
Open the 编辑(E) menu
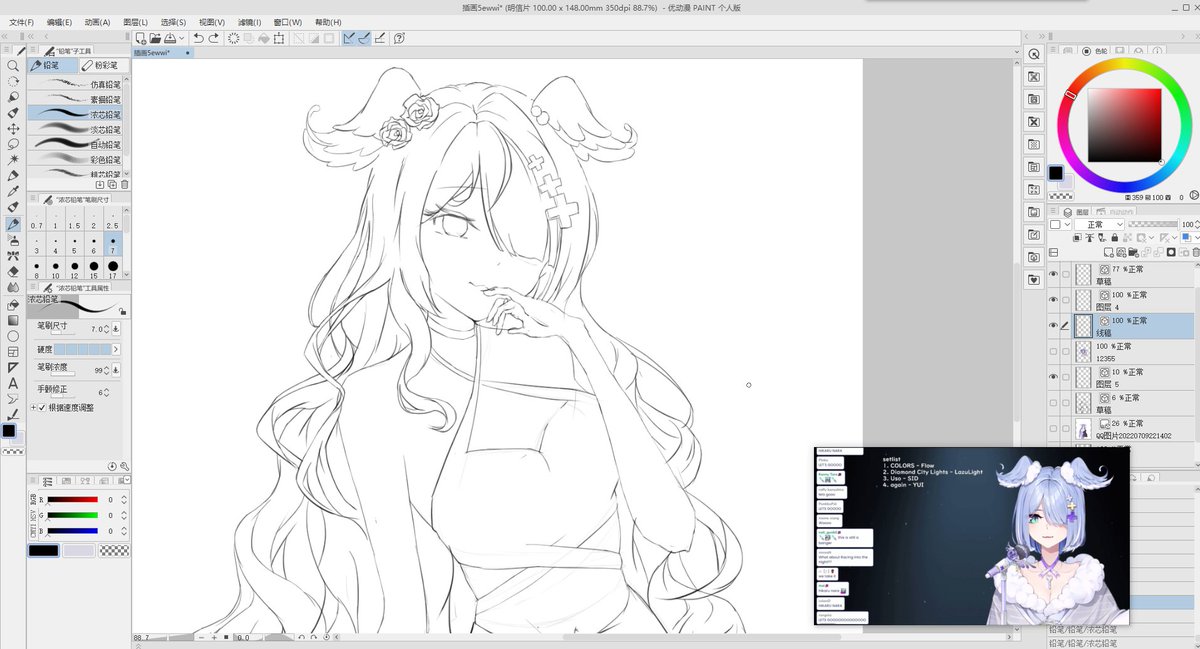click(59, 21)
